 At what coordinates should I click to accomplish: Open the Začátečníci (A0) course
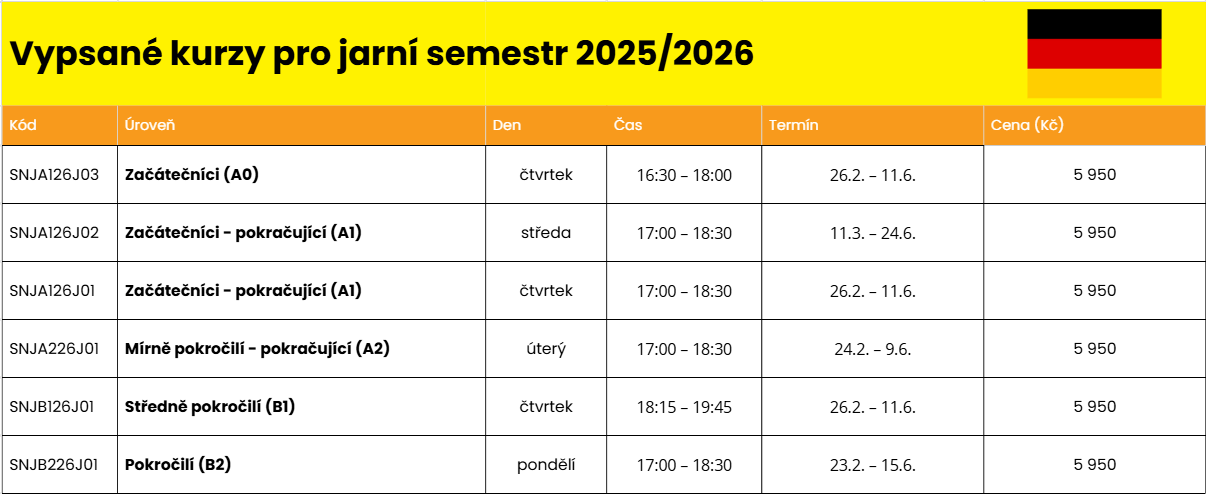pyautogui.click(x=192, y=175)
